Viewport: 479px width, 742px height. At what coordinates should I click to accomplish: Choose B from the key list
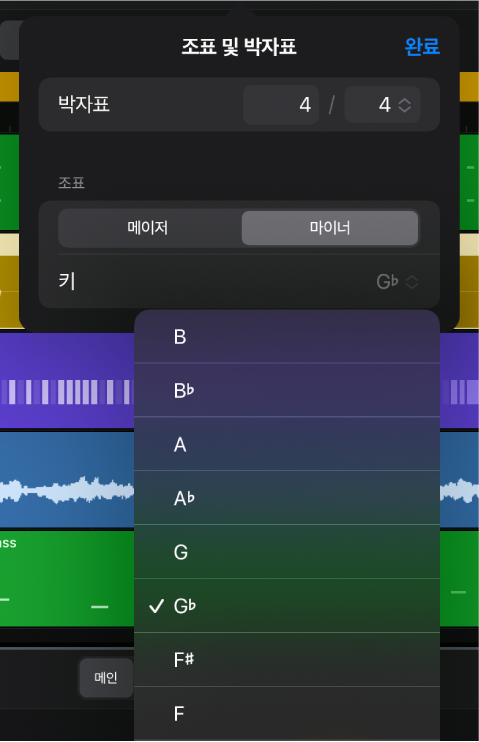pyautogui.click(x=287, y=336)
